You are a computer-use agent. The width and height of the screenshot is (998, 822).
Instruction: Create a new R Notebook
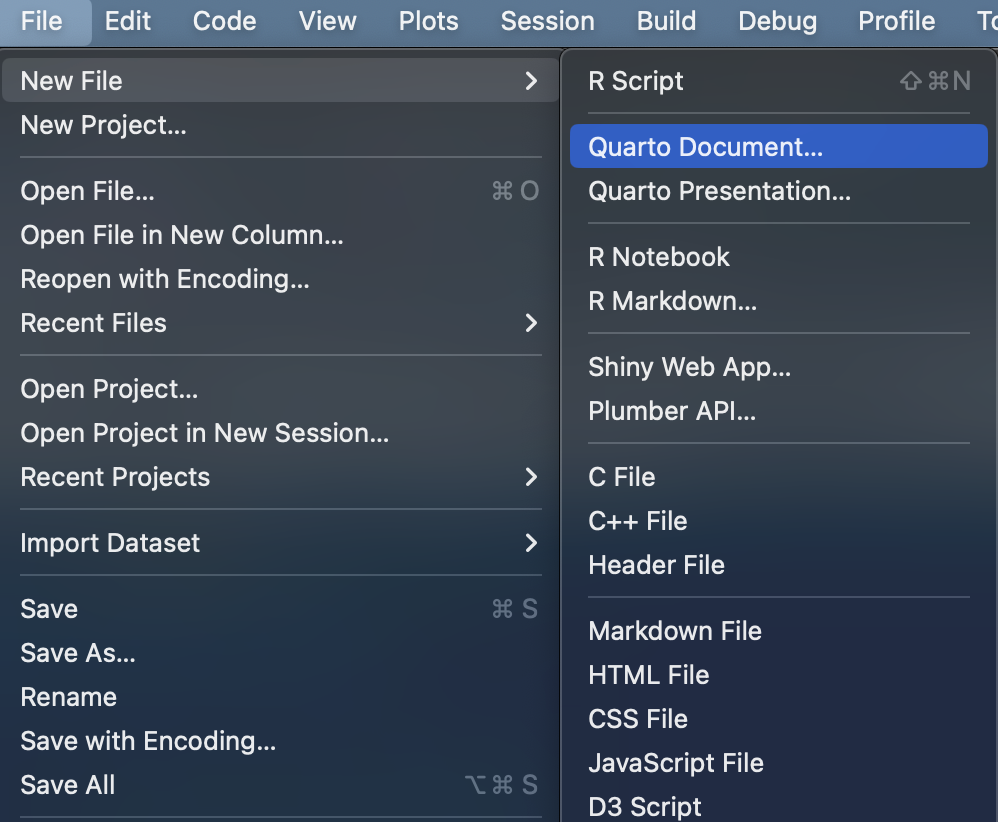659,257
